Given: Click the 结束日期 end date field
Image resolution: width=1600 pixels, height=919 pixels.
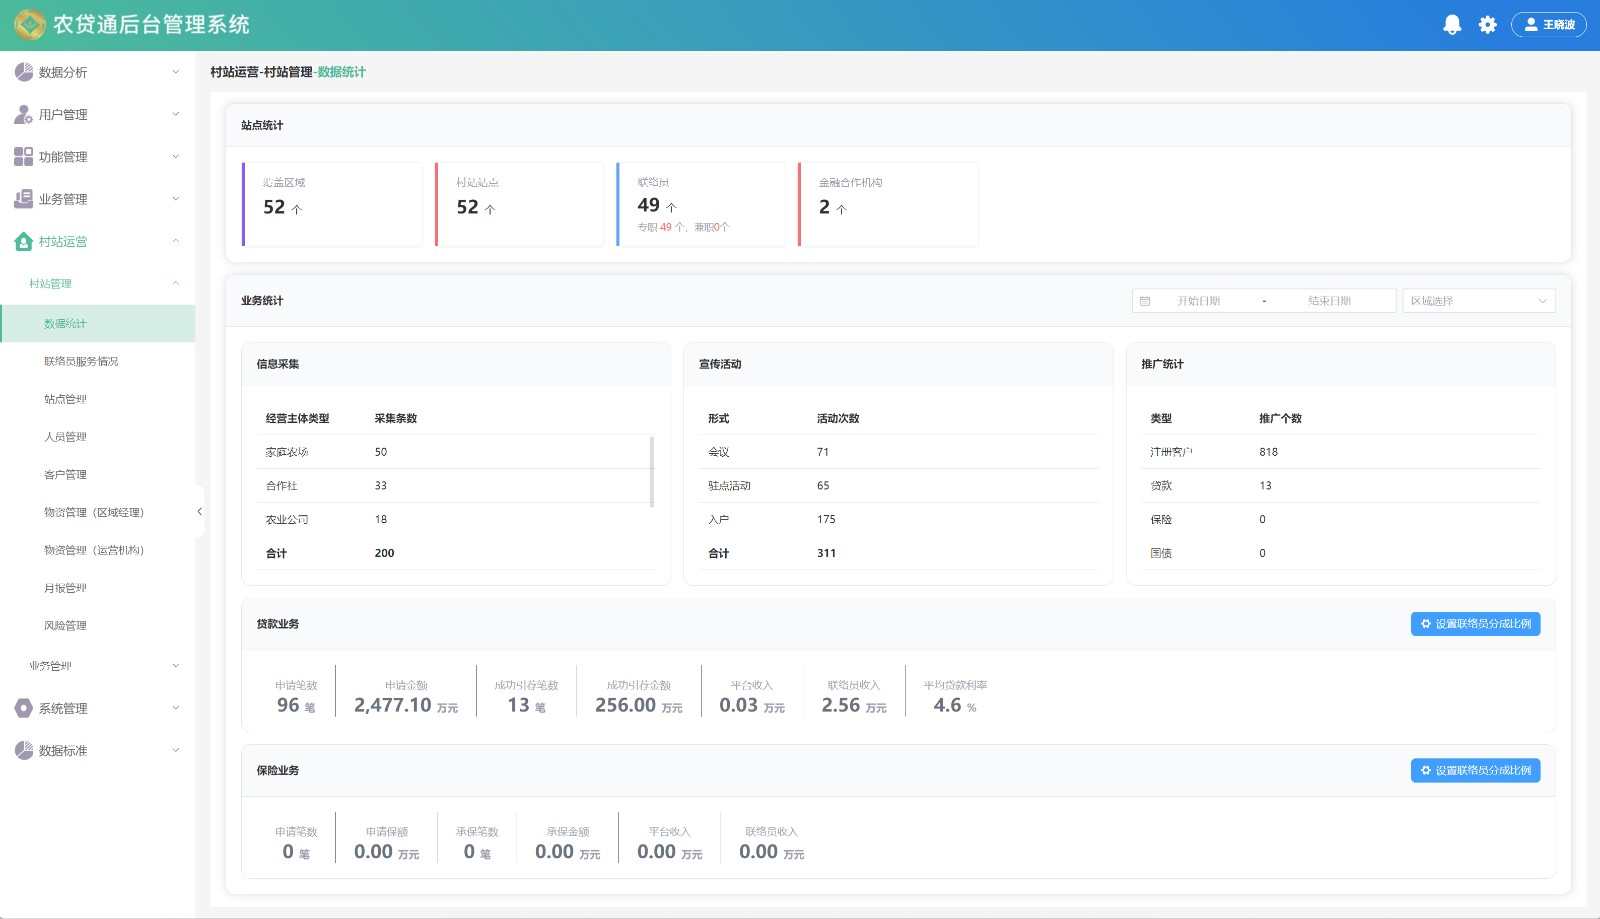Looking at the screenshot, I should coord(1329,301).
